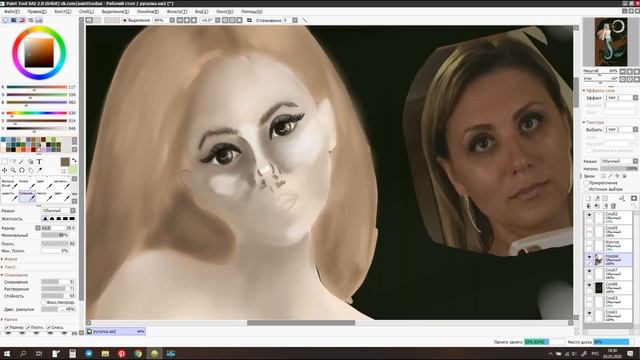Image resolution: width=640 pixels, height=360 pixels.
Task: Select the rectangular selection tool
Action: tap(4, 162)
